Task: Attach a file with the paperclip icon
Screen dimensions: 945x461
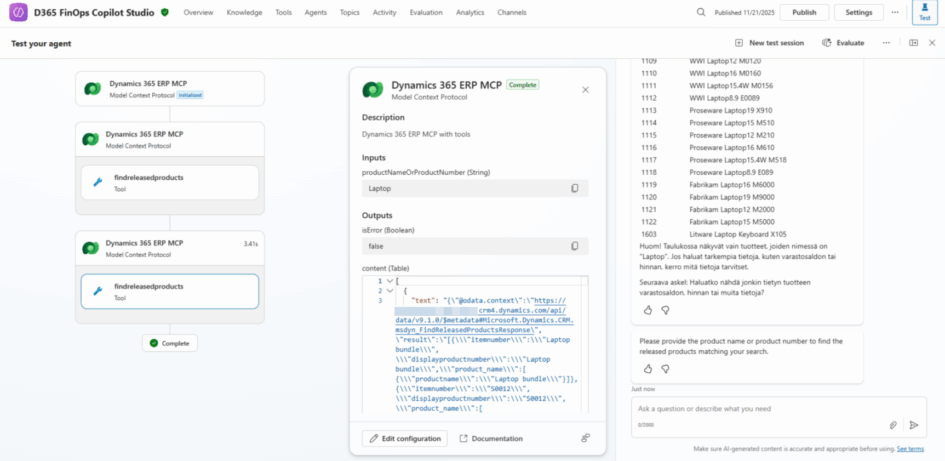Action: pos(893,425)
